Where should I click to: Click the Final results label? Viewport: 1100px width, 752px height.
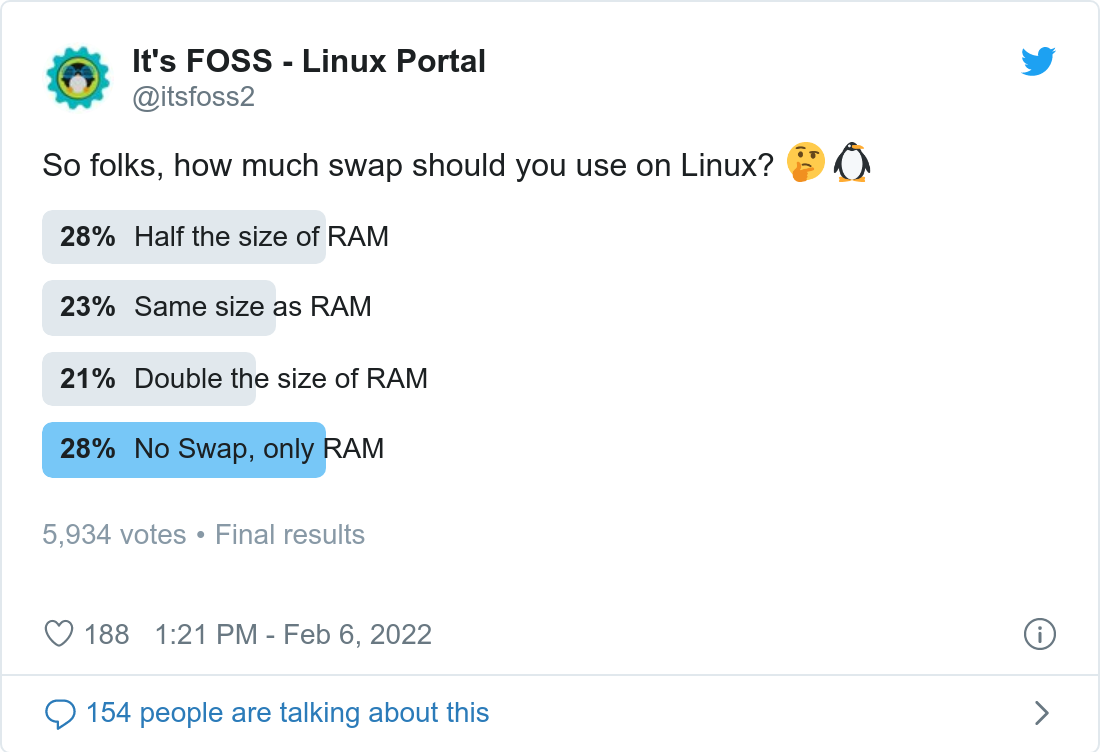pyautogui.click(x=290, y=535)
